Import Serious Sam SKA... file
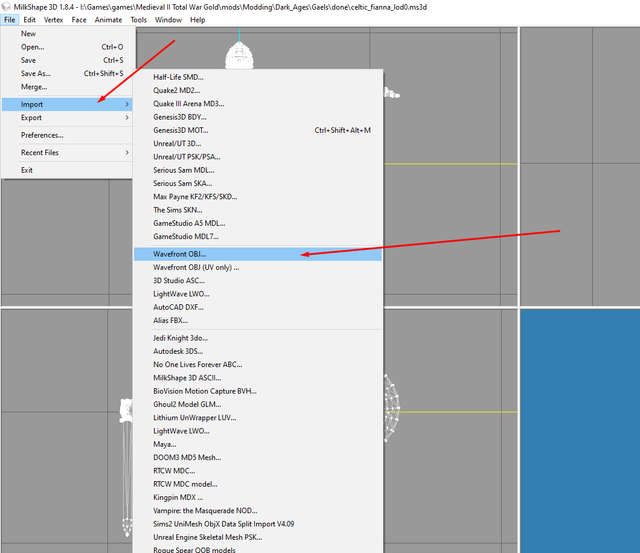 point(258,183)
